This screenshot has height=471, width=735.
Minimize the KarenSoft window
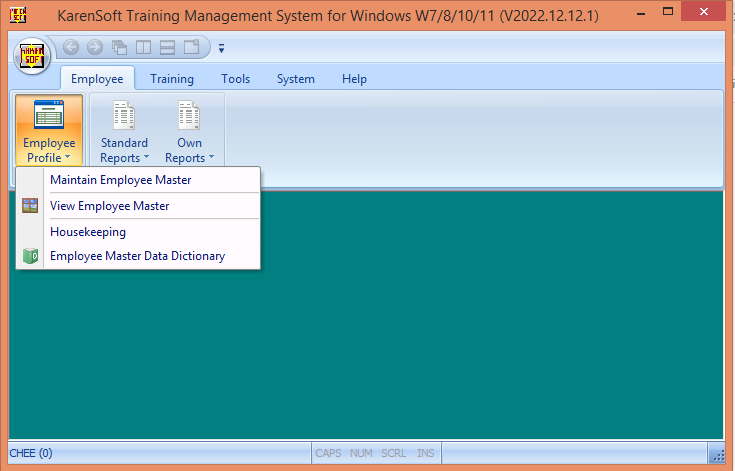coord(641,14)
